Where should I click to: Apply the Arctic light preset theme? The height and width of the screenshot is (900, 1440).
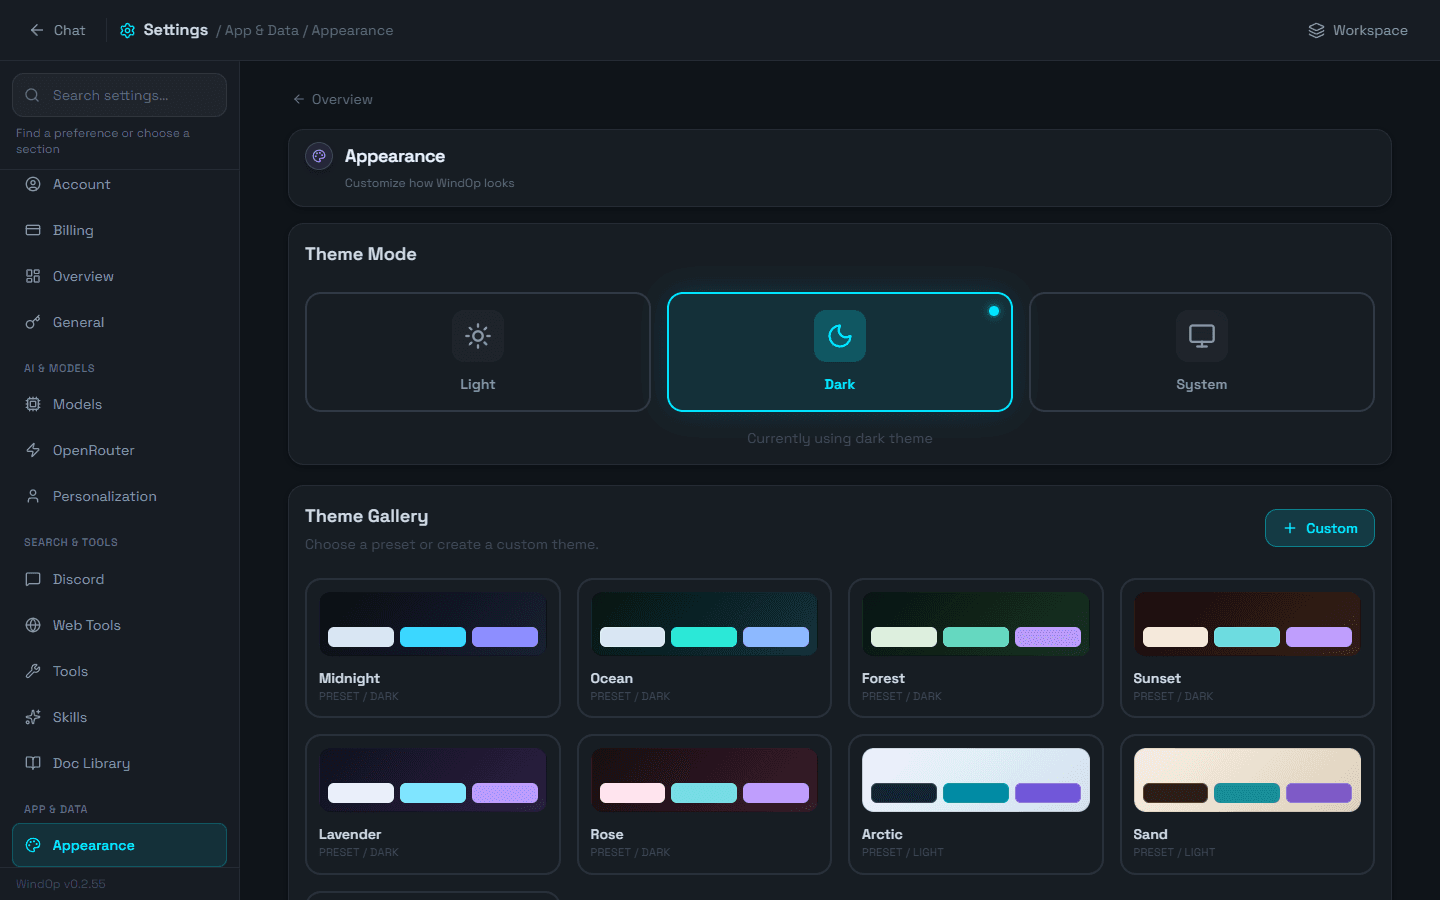pyautogui.click(x=976, y=804)
